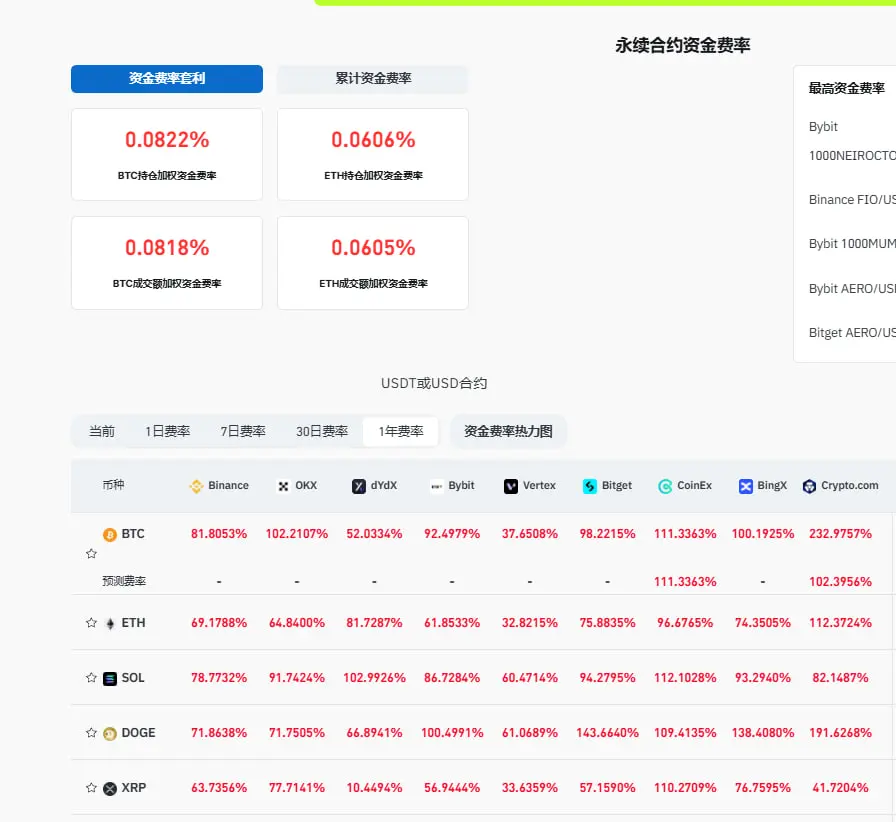
Task: Open the Bybit 1000MUM entry
Action: [852, 244]
